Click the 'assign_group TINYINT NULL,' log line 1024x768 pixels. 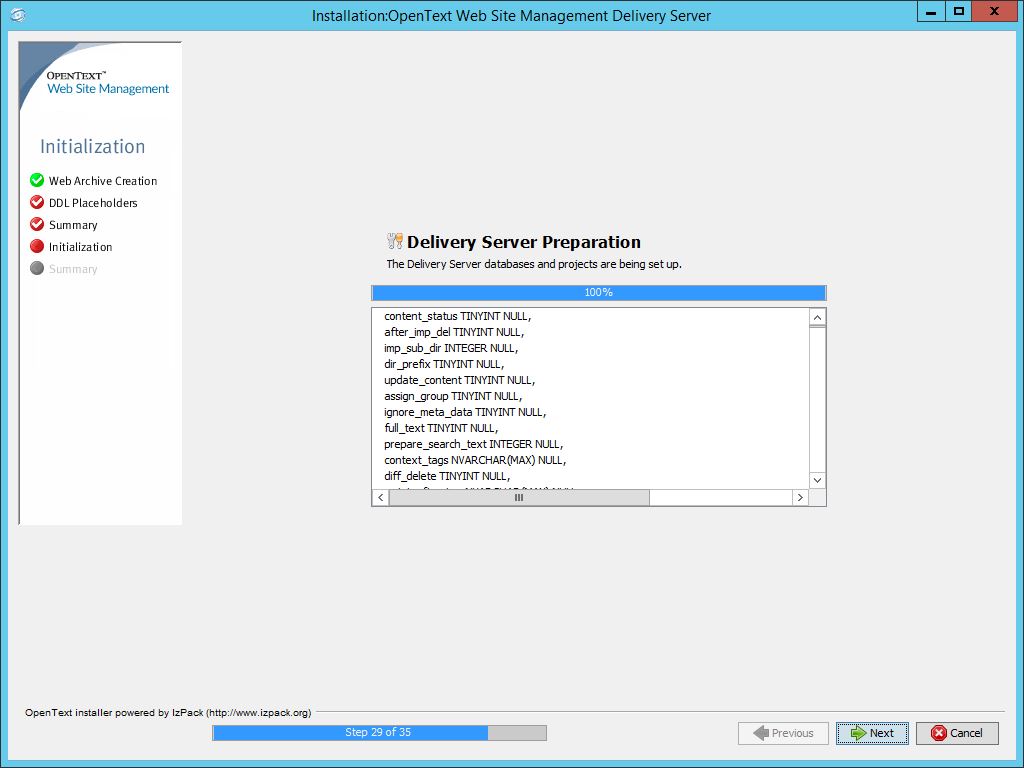pyautogui.click(x=453, y=396)
